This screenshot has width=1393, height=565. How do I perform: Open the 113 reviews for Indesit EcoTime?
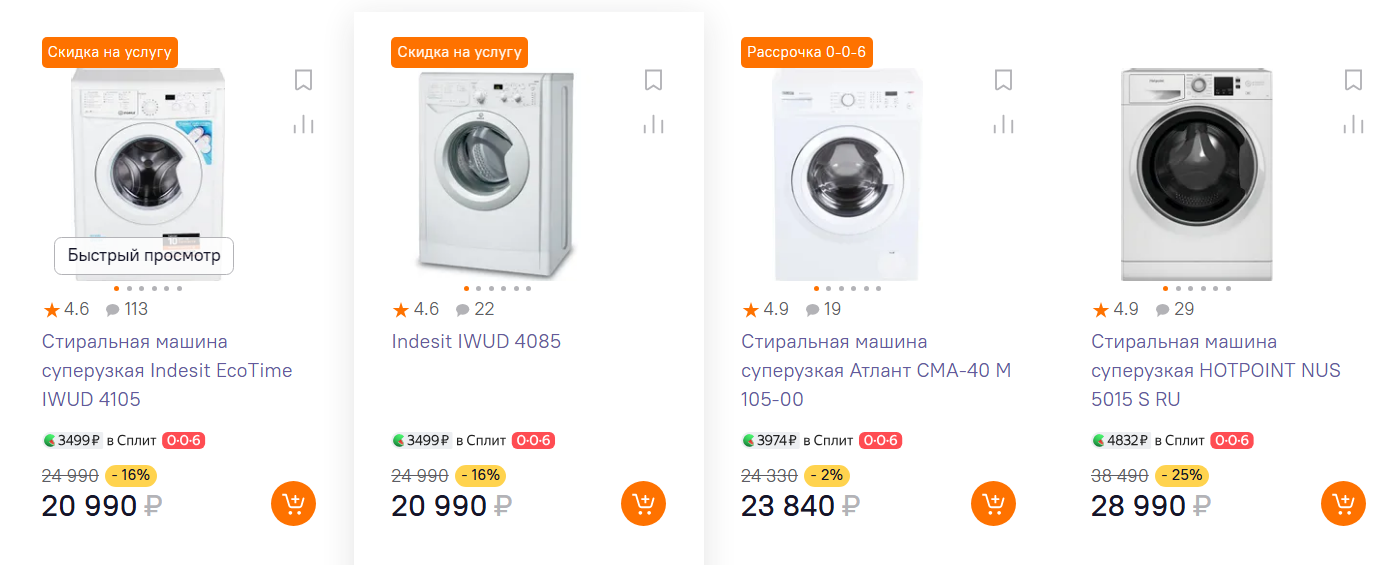127,309
